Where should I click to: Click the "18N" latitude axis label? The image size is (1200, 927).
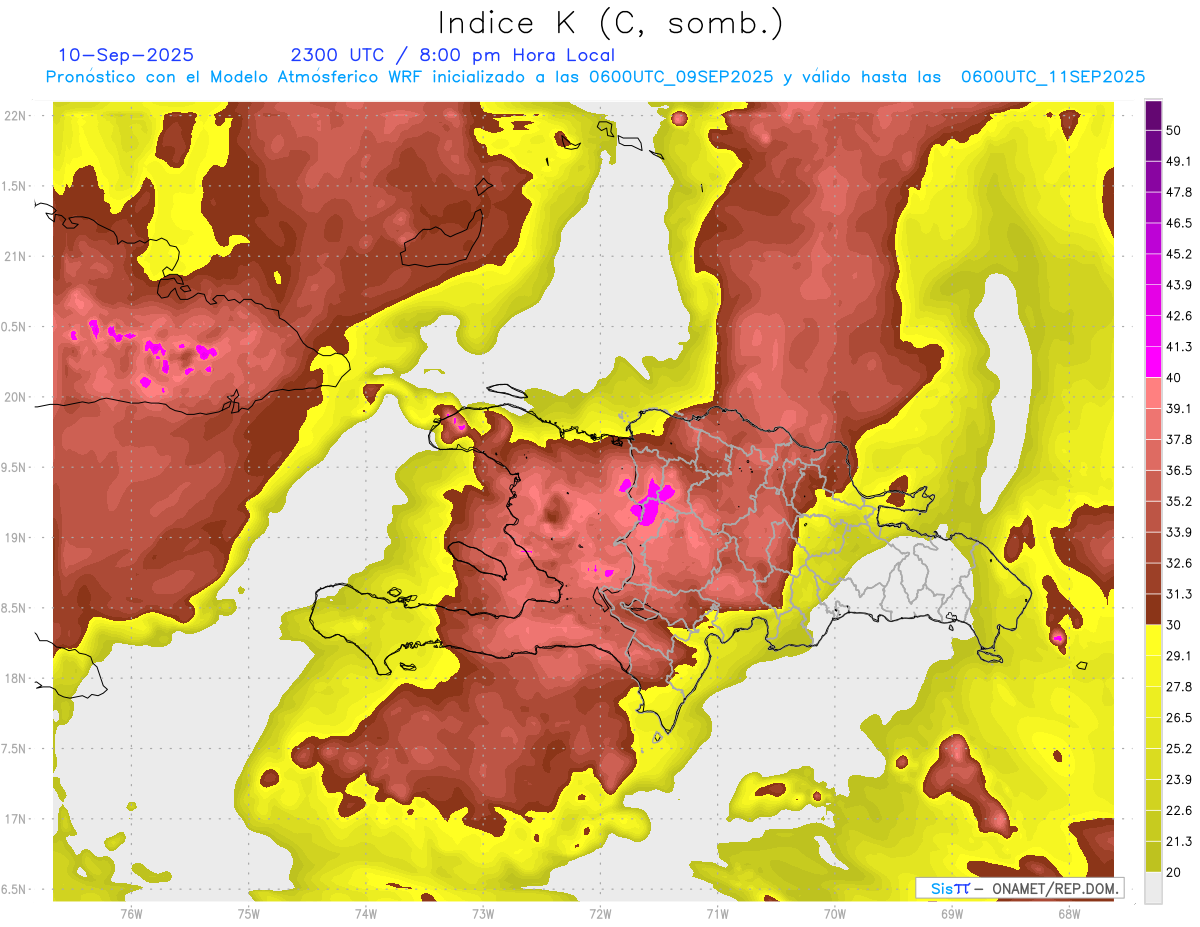[x=15, y=679]
